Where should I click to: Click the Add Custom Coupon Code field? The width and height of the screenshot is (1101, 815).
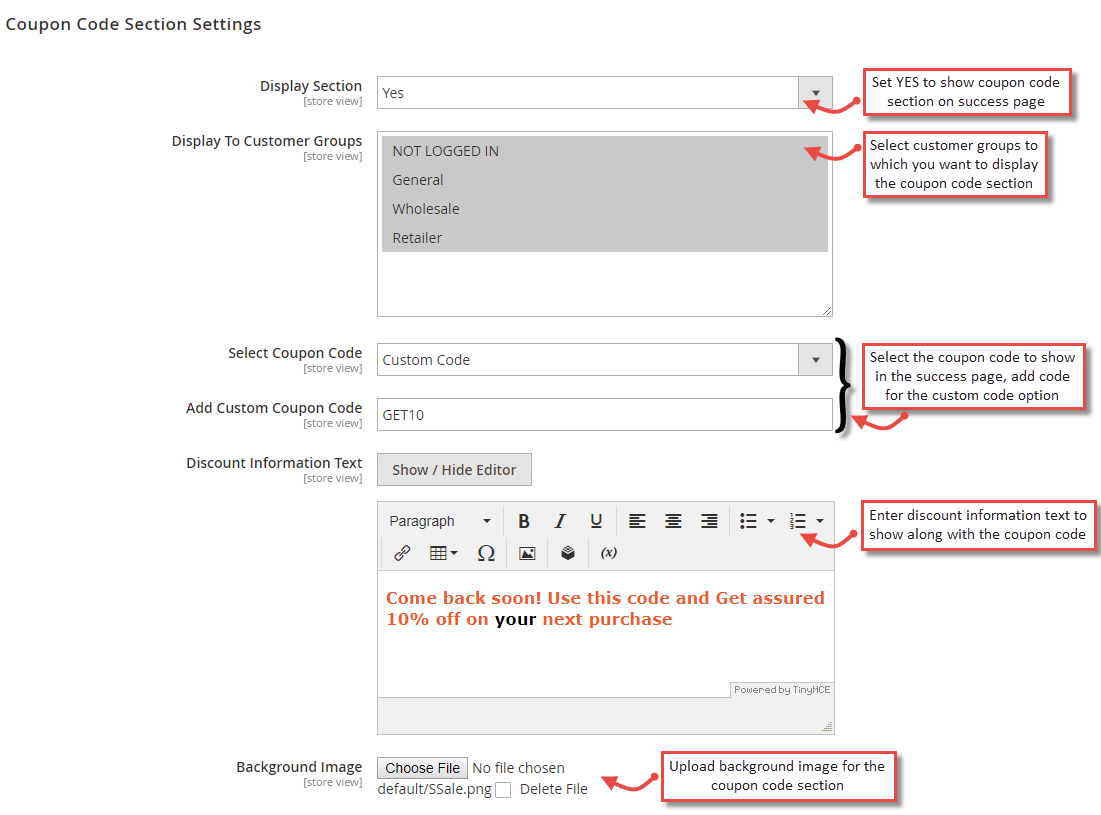[605, 414]
